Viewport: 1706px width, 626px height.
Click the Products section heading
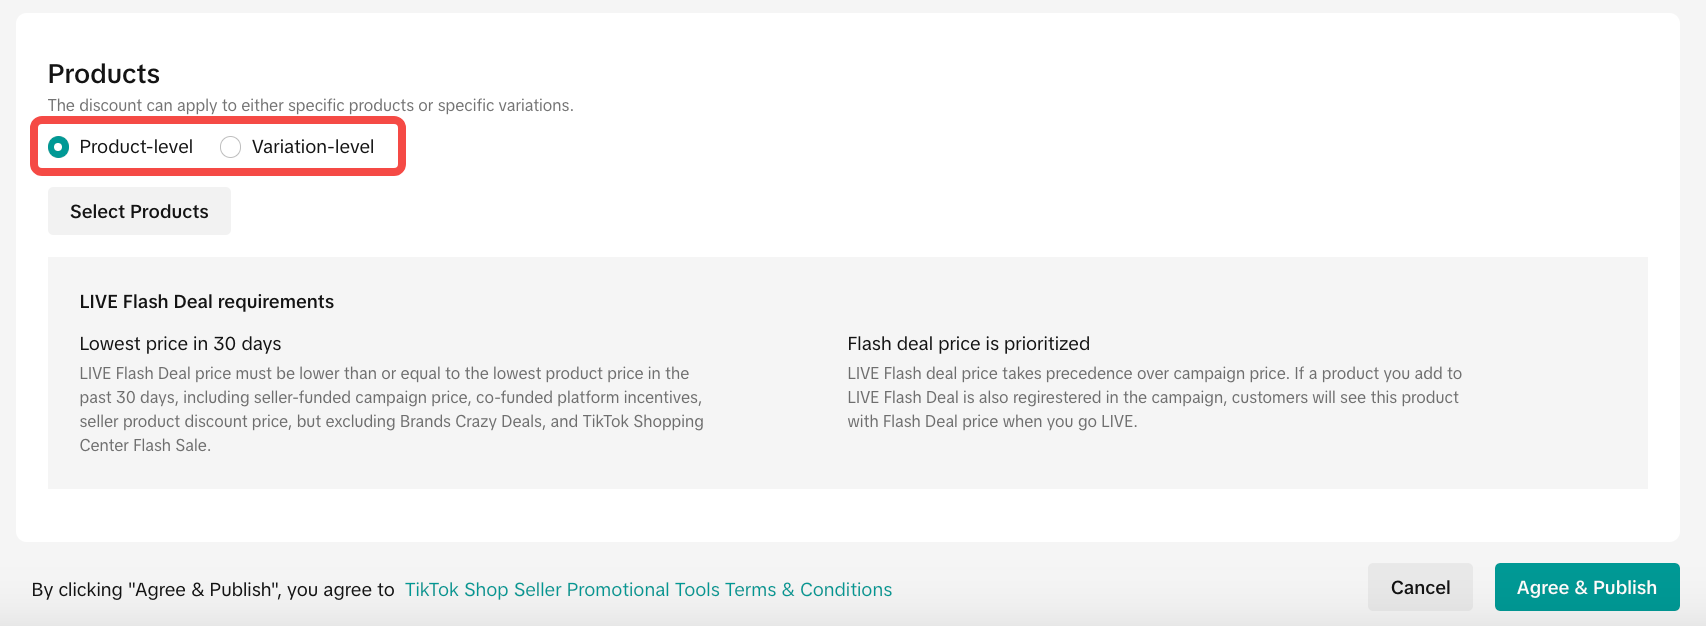point(104,74)
